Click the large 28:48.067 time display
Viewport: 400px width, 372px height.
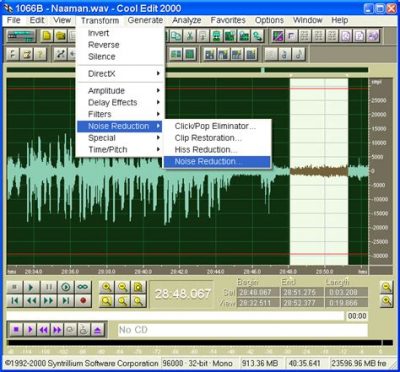point(183,294)
